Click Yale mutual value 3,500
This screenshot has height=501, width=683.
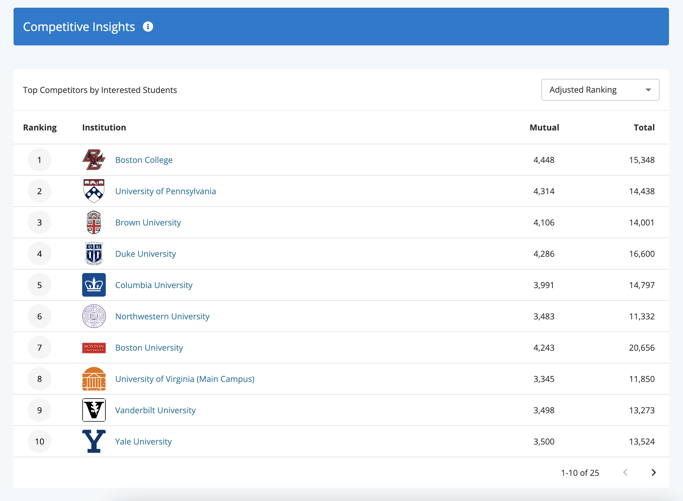[x=544, y=442]
